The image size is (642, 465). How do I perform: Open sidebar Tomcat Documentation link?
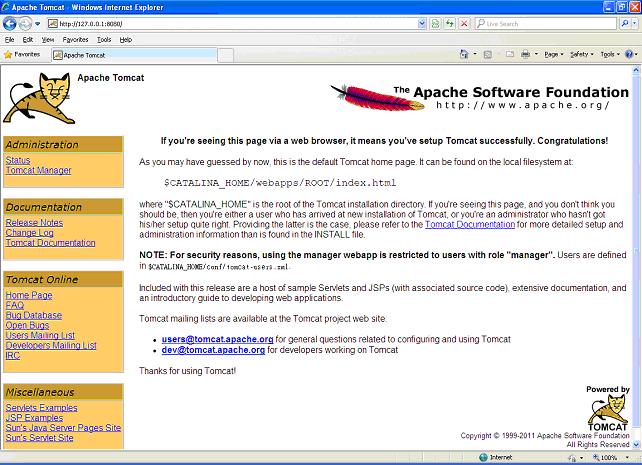[x=50, y=243]
